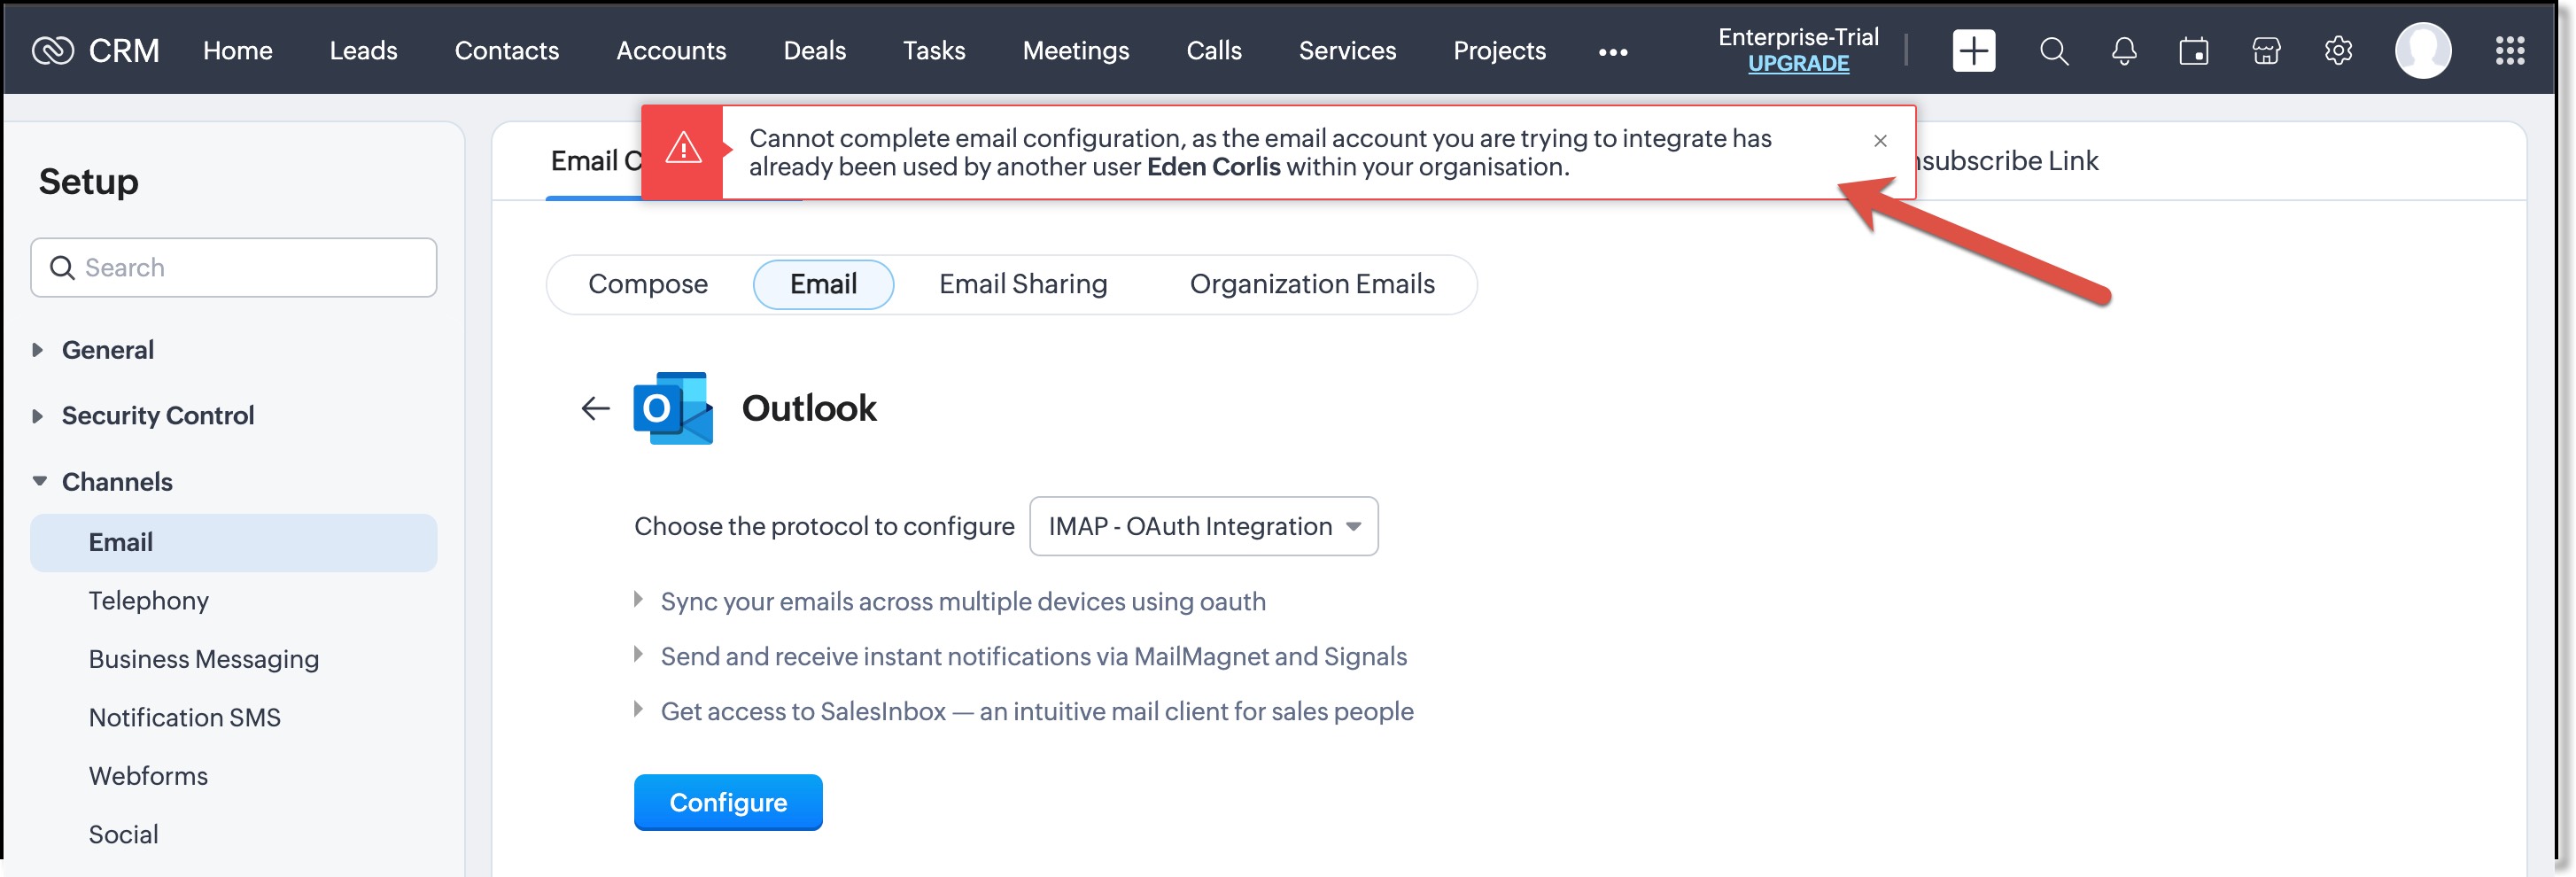Screen dimensions: 2576x877
Task: Click the back arrow beside Outlook
Action: [595, 408]
